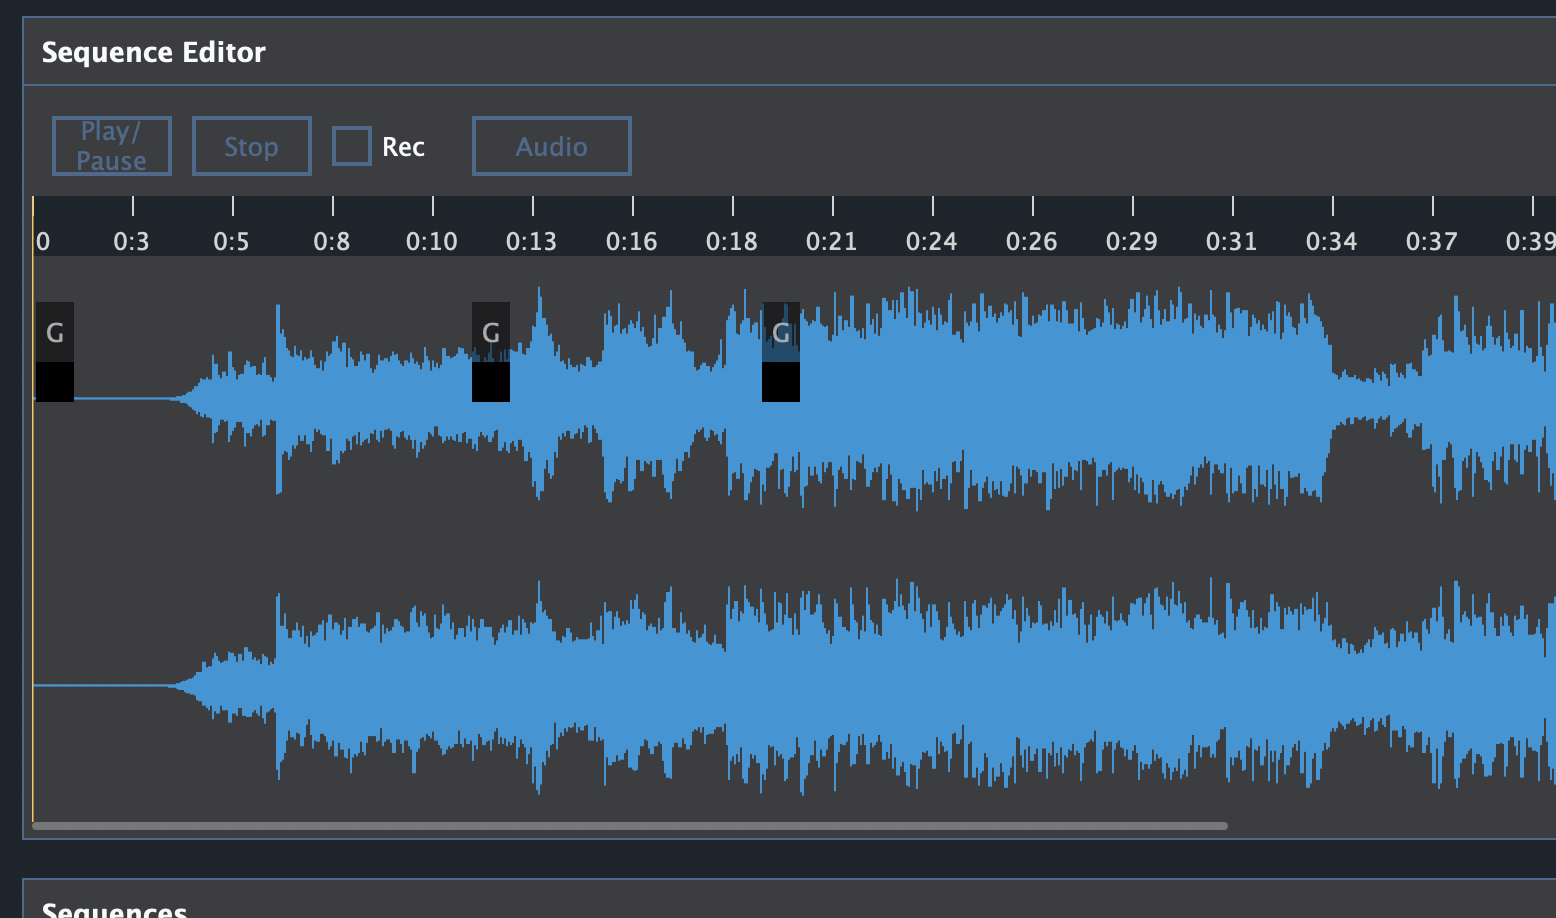Click black block under the highlighted G marker
Image resolution: width=1556 pixels, height=918 pixels.
pos(780,382)
